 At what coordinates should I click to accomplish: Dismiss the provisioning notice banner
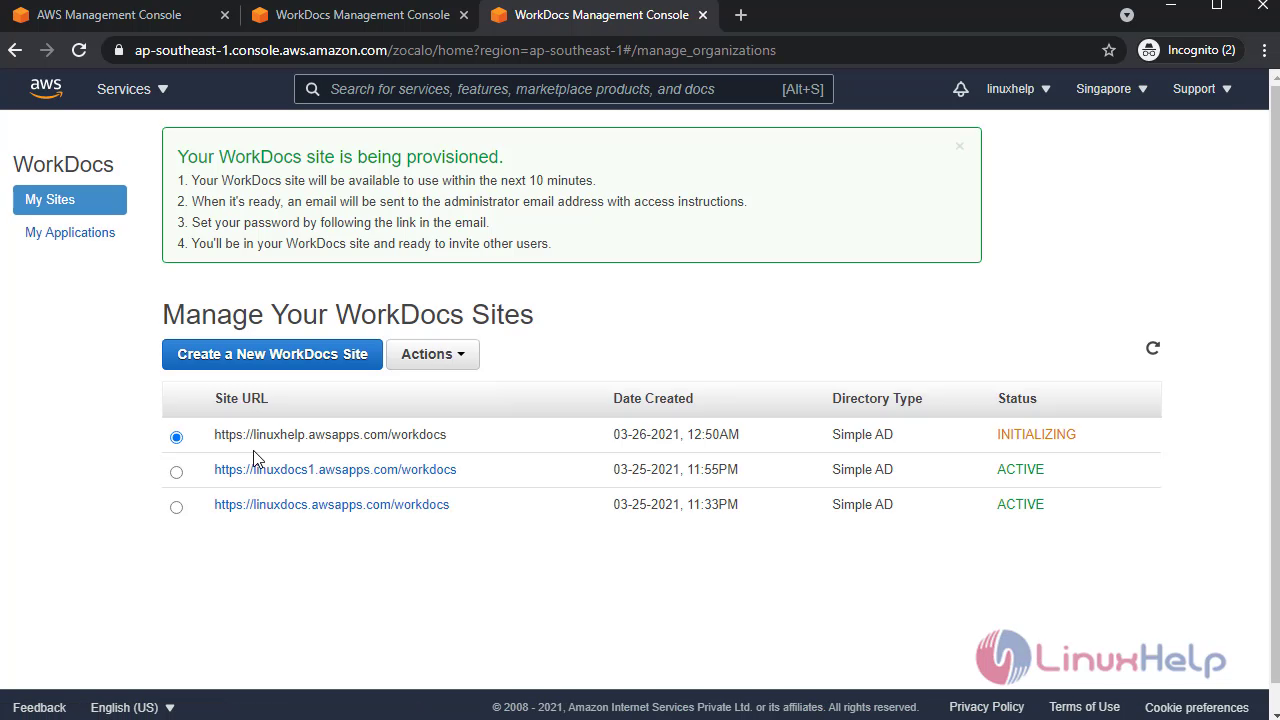pos(959,146)
